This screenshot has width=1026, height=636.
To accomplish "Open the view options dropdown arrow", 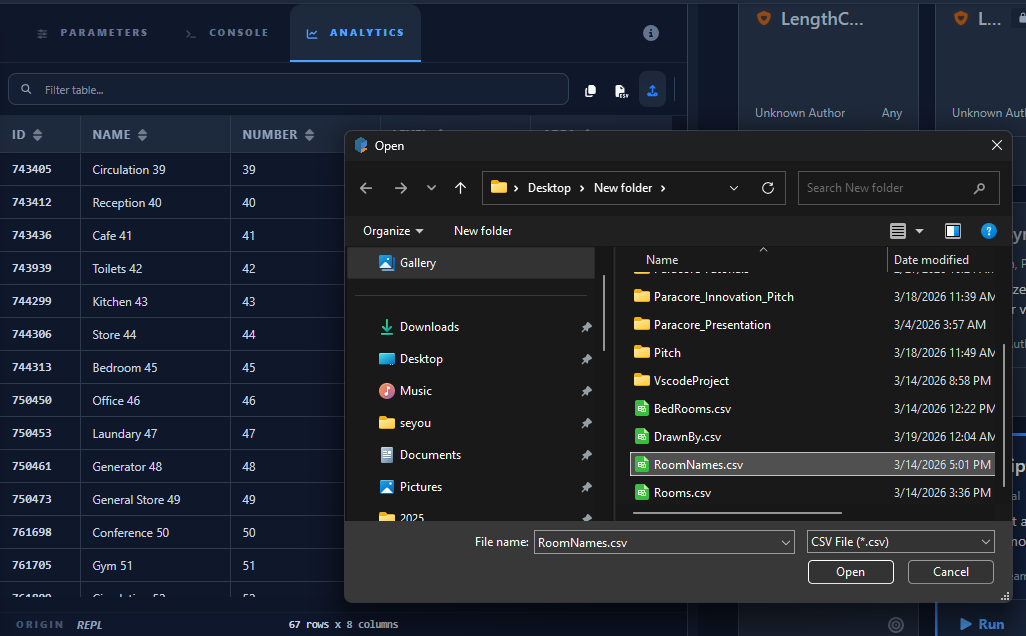I will point(919,231).
